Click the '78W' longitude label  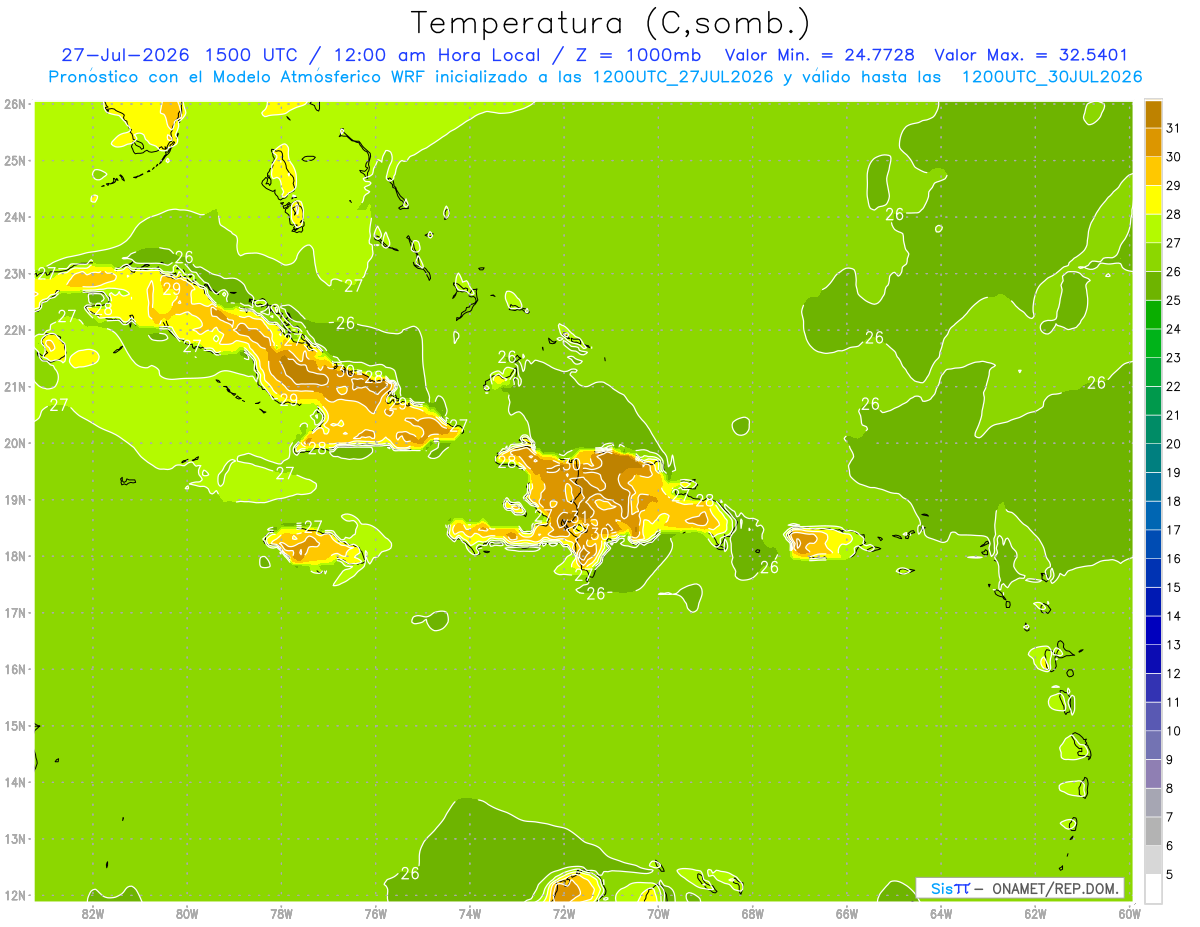tap(281, 913)
